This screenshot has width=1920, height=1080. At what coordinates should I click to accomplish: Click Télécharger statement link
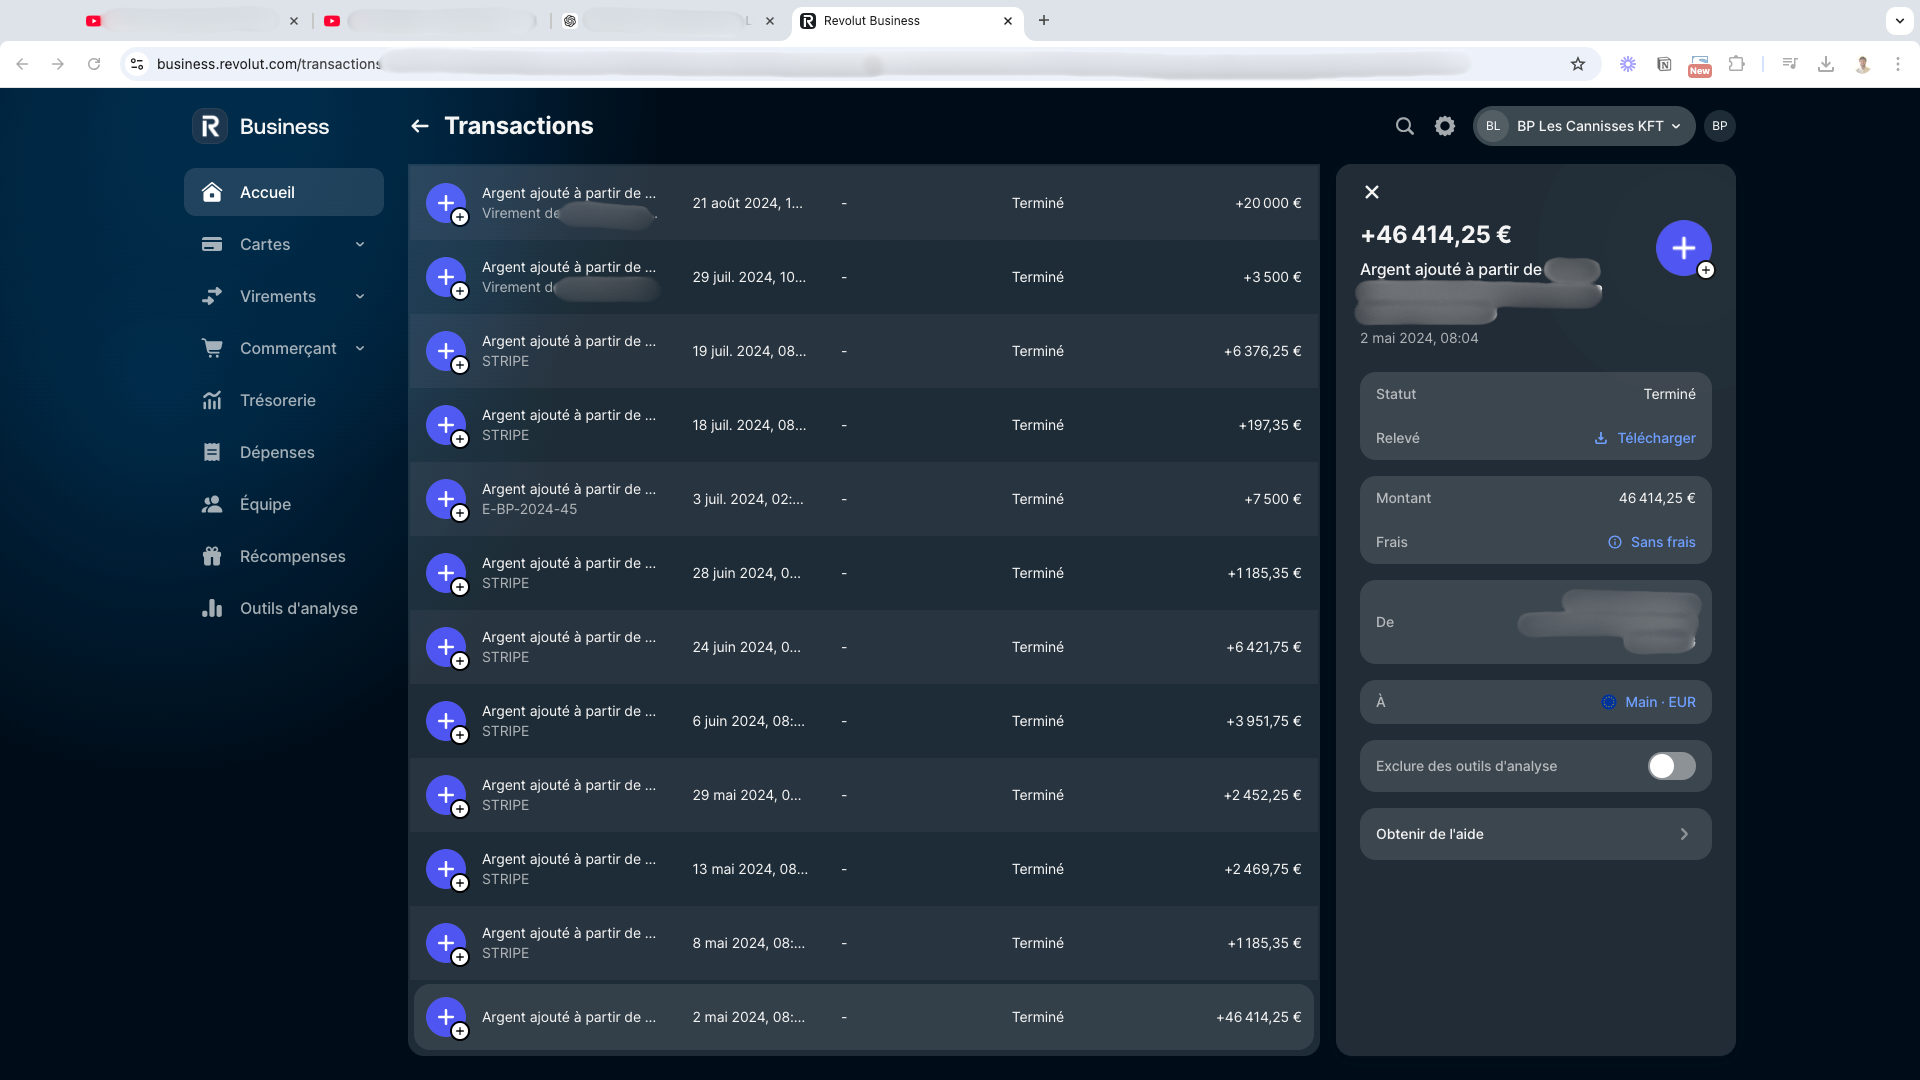coord(1645,438)
